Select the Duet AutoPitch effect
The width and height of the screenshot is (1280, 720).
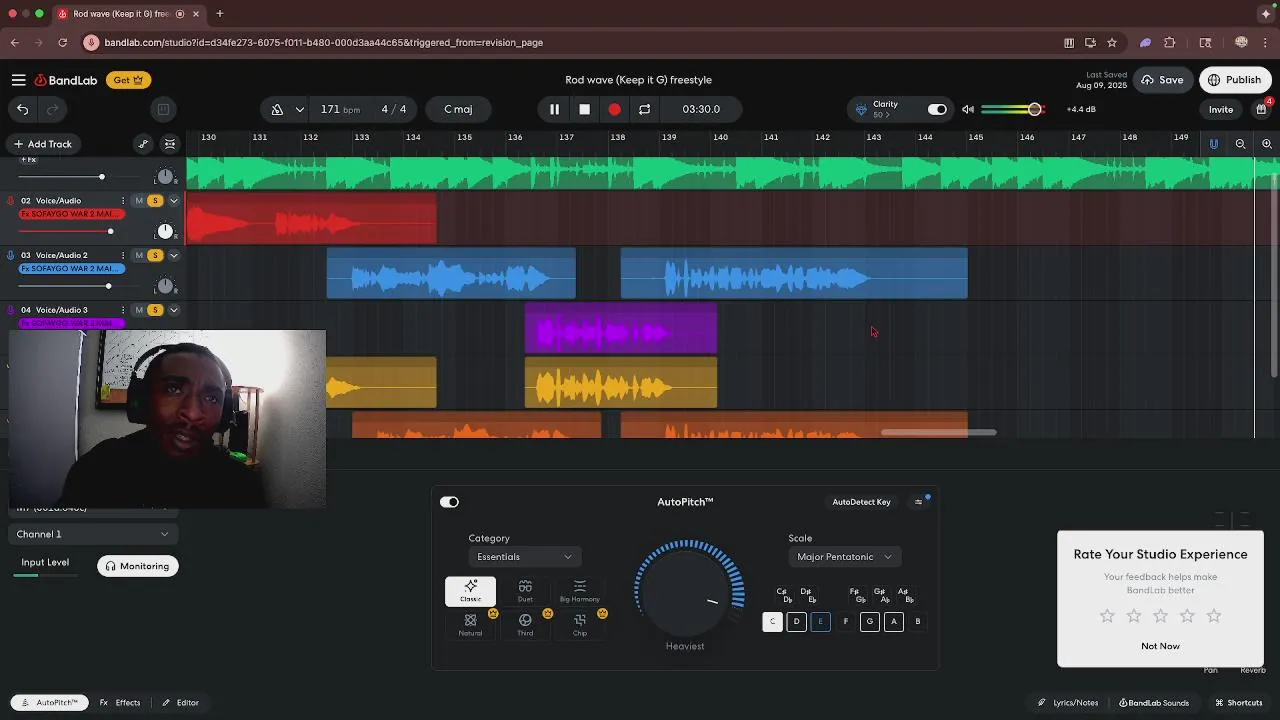[x=525, y=591]
